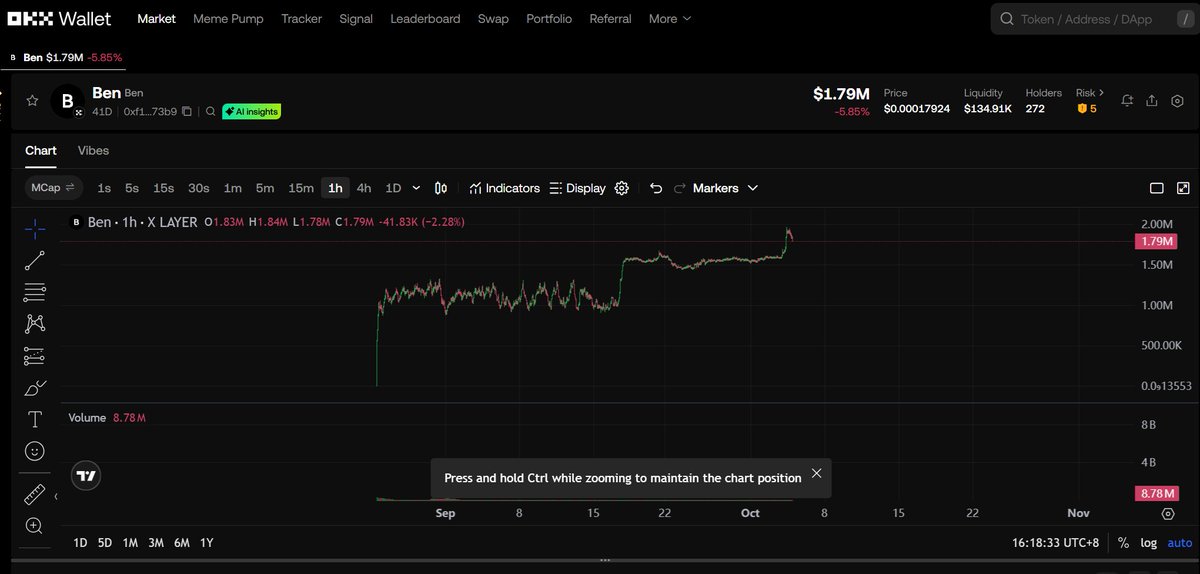Select the ruler measure tool

(35, 494)
